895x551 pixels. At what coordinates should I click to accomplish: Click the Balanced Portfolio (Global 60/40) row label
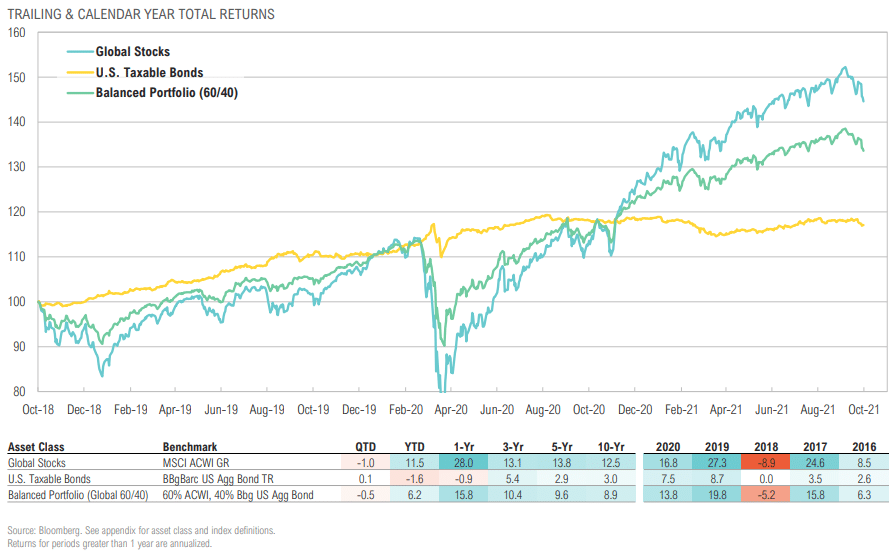78,495
